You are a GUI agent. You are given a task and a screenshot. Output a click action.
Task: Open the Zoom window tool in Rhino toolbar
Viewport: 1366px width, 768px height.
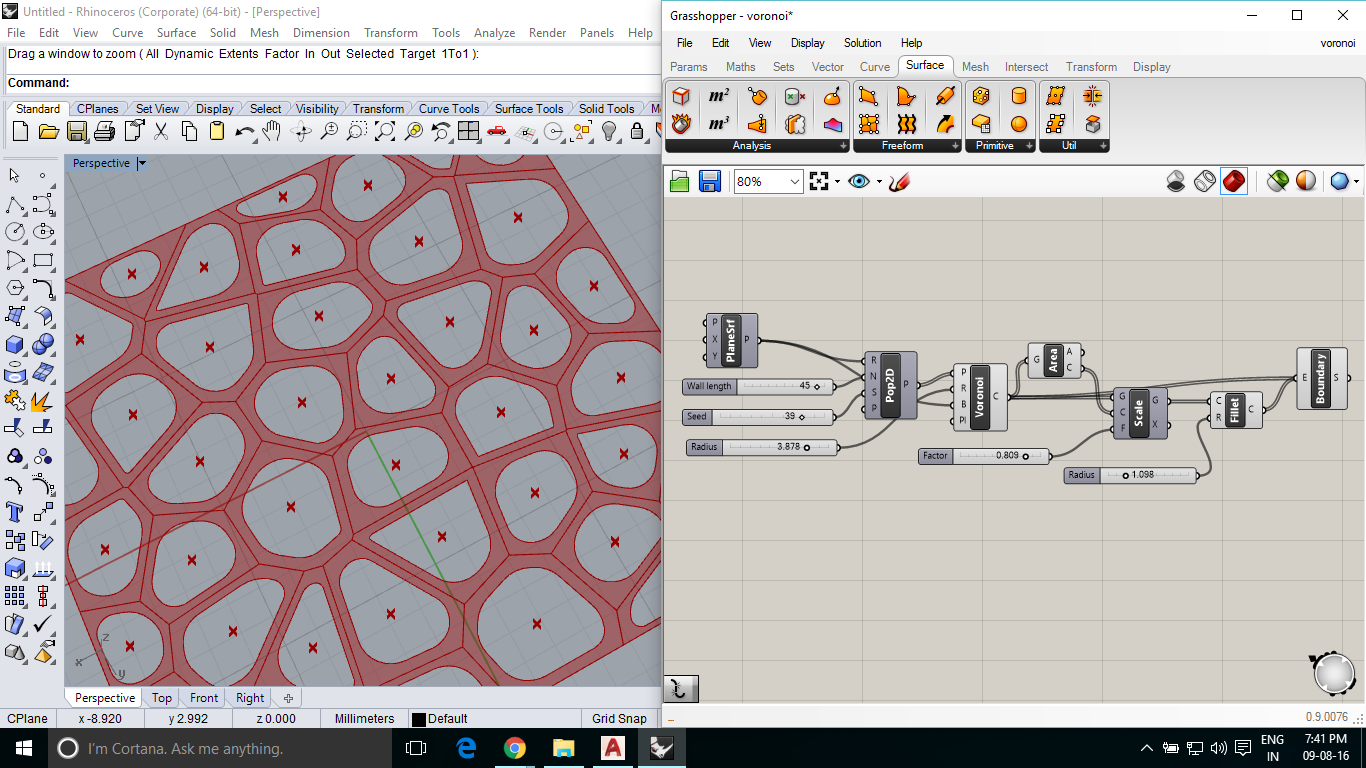click(358, 130)
